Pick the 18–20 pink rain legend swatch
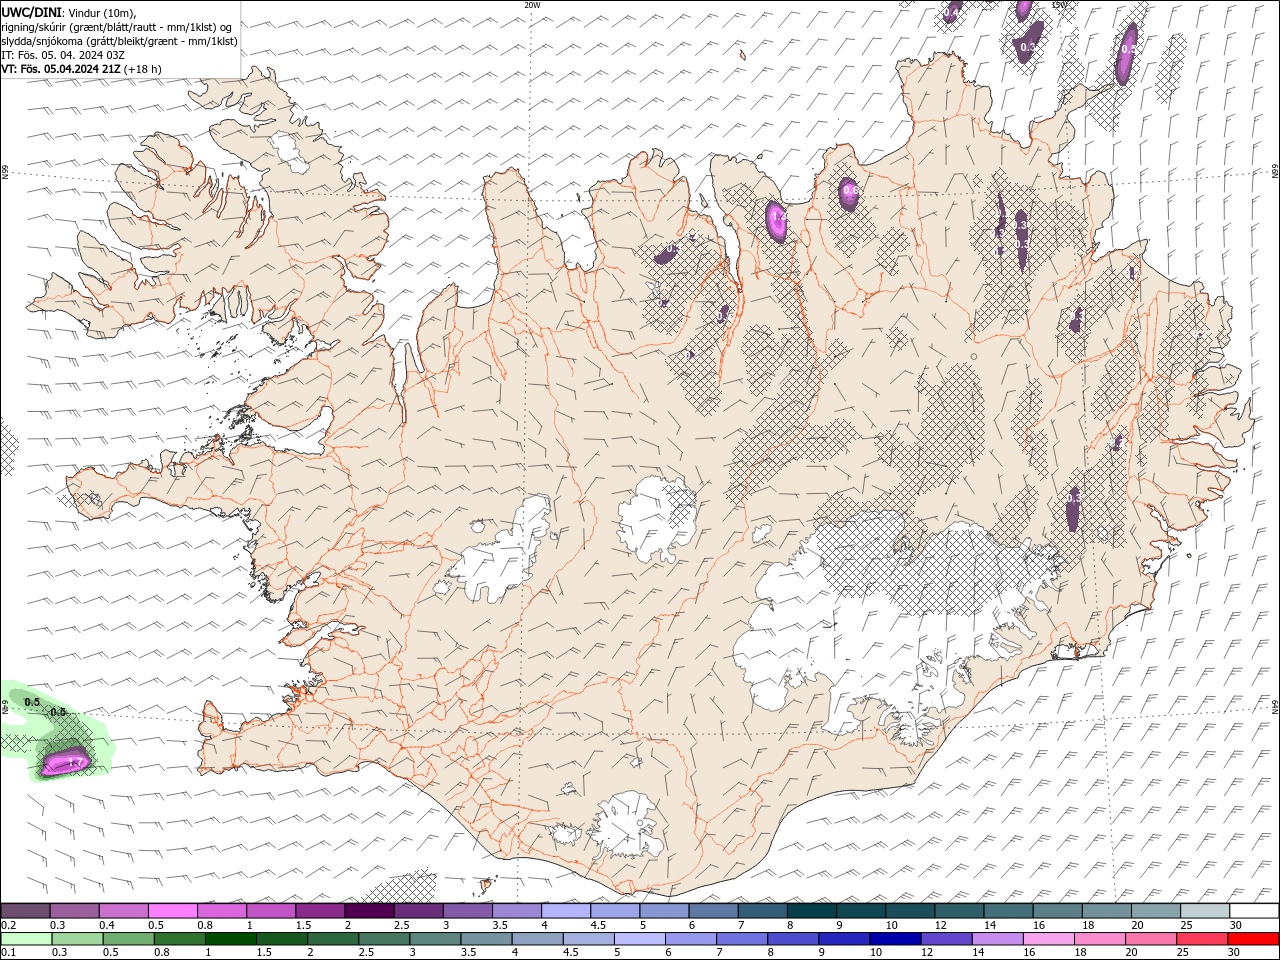This screenshot has height=960, width=1280. [1100, 939]
